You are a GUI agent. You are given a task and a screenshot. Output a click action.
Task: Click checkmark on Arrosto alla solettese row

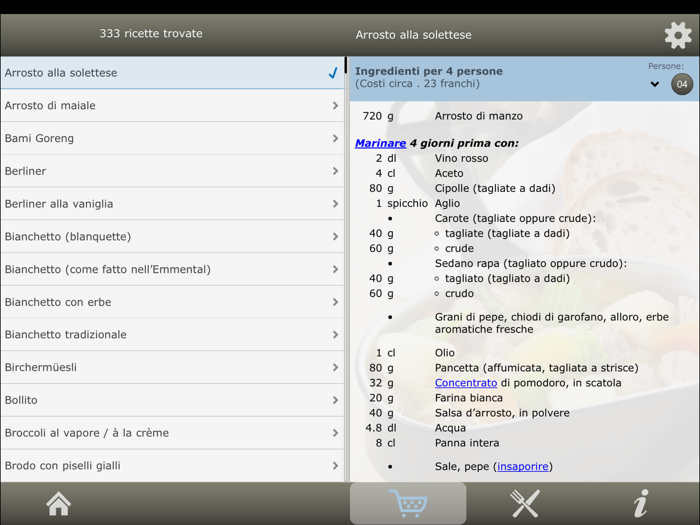[x=333, y=73]
